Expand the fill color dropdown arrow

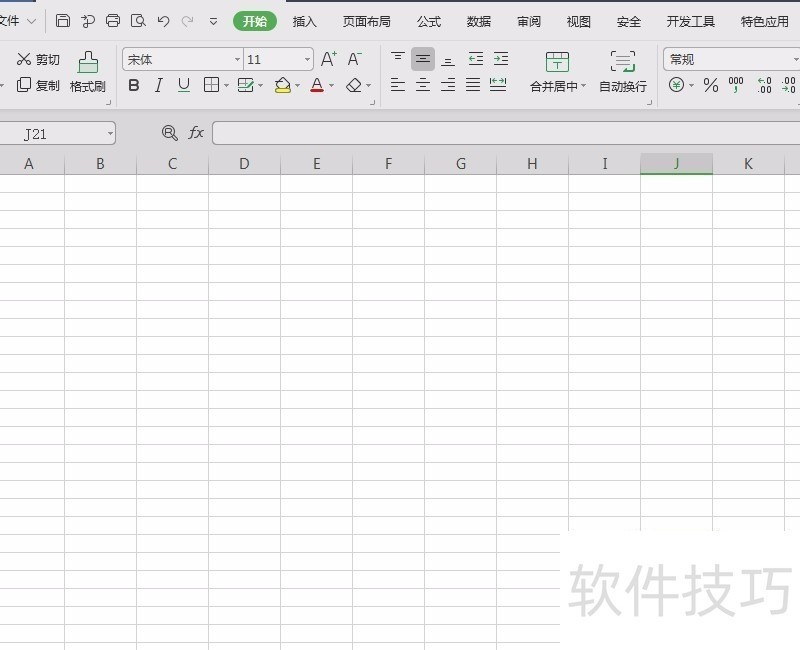click(x=297, y=86)
